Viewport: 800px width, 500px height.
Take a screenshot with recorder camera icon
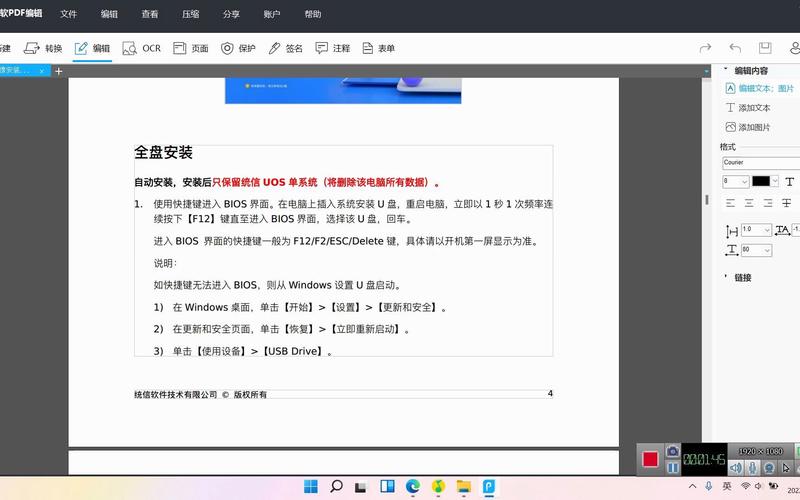672,451
